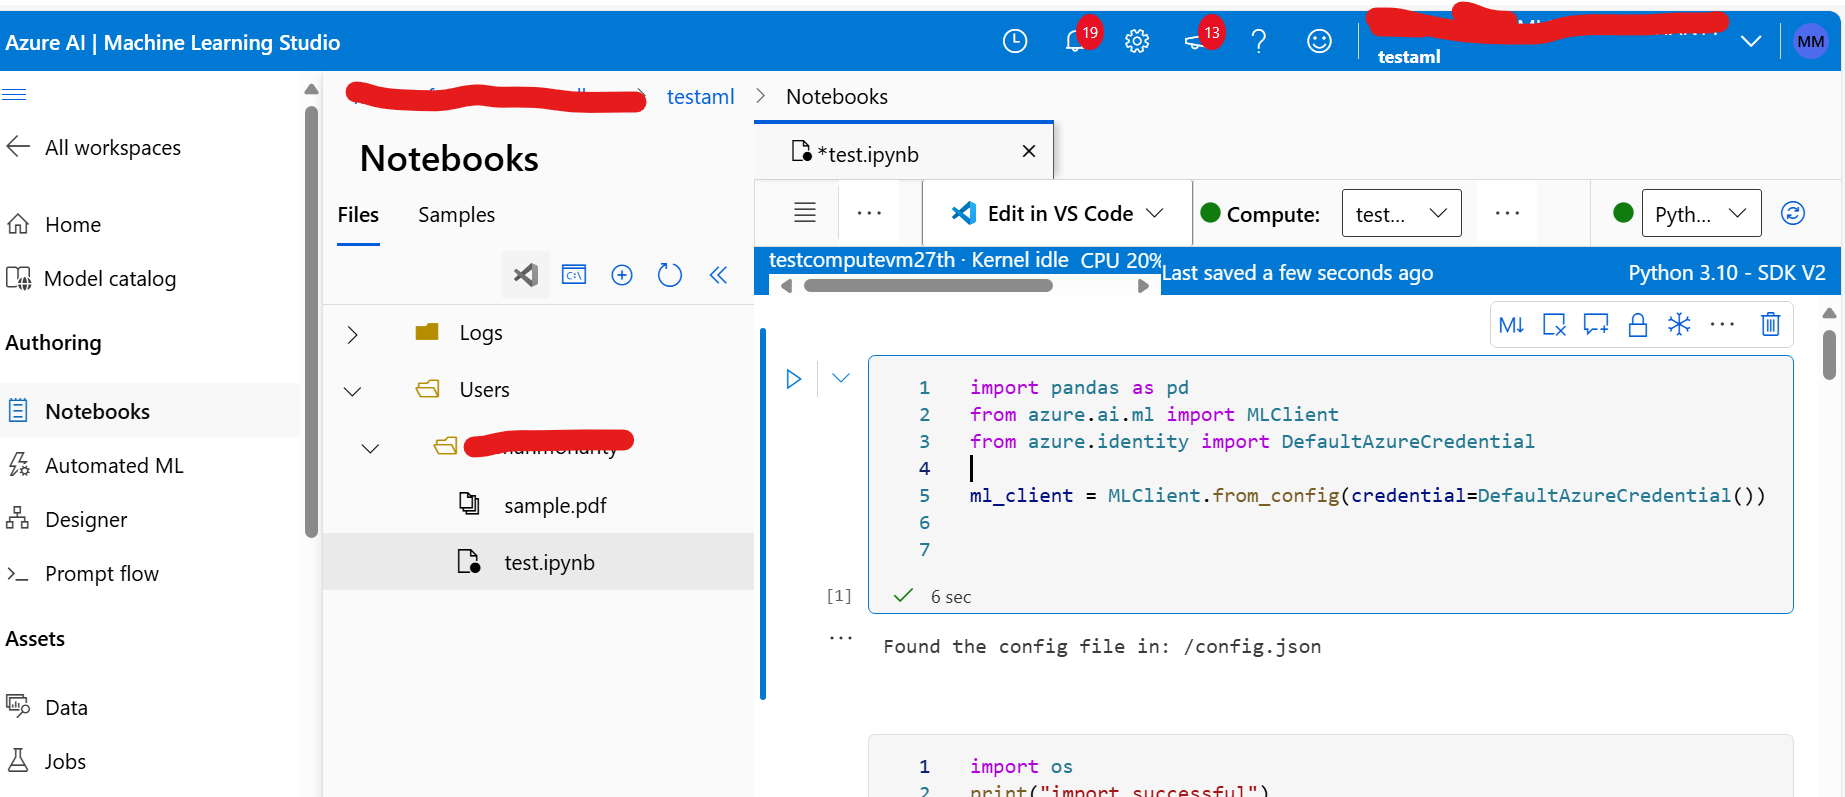1845x797 pixels.
Task: Open the settings gear icon
Action: 1137,41
